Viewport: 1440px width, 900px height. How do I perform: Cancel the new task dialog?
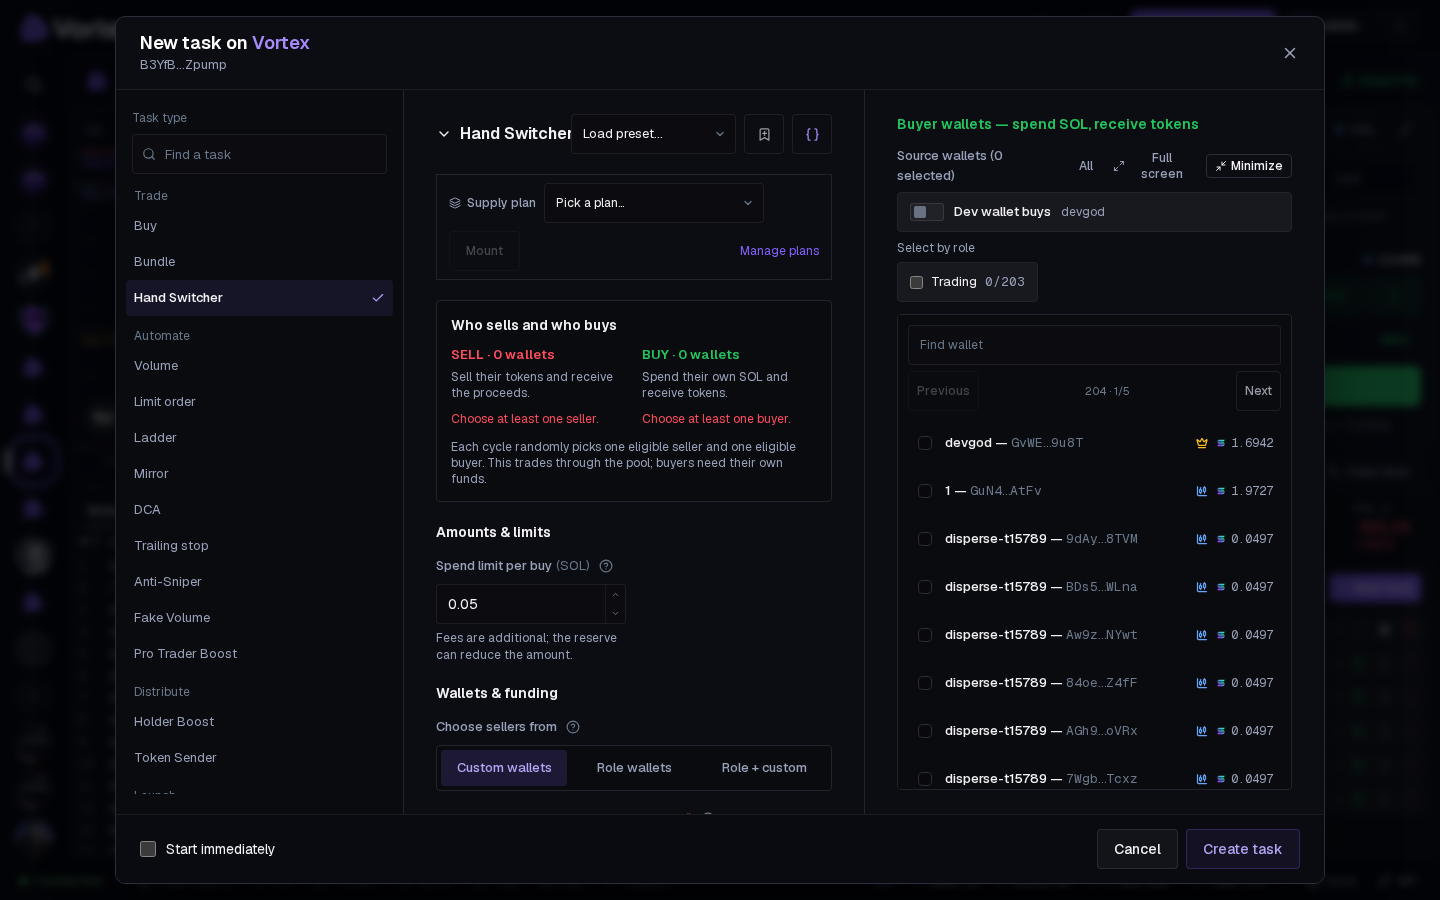[x=1137, y=849]
